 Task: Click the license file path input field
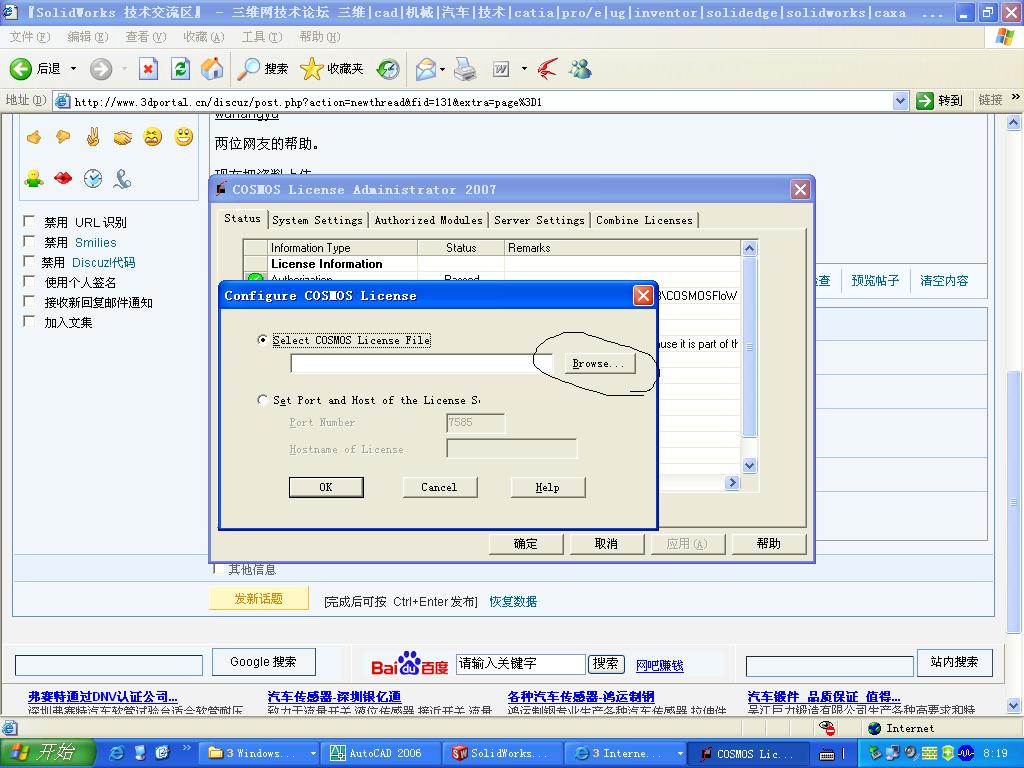tap(421, 364)
